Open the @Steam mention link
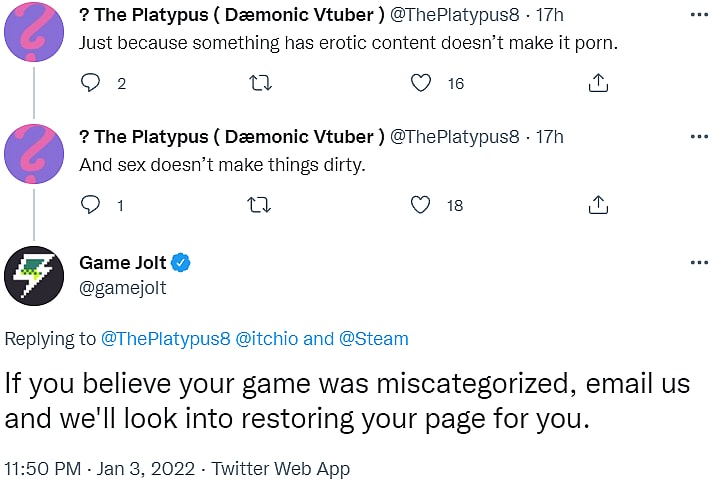The height and width of the screenshot is (481, 711). pyautogui.click(x=374, y=339)
